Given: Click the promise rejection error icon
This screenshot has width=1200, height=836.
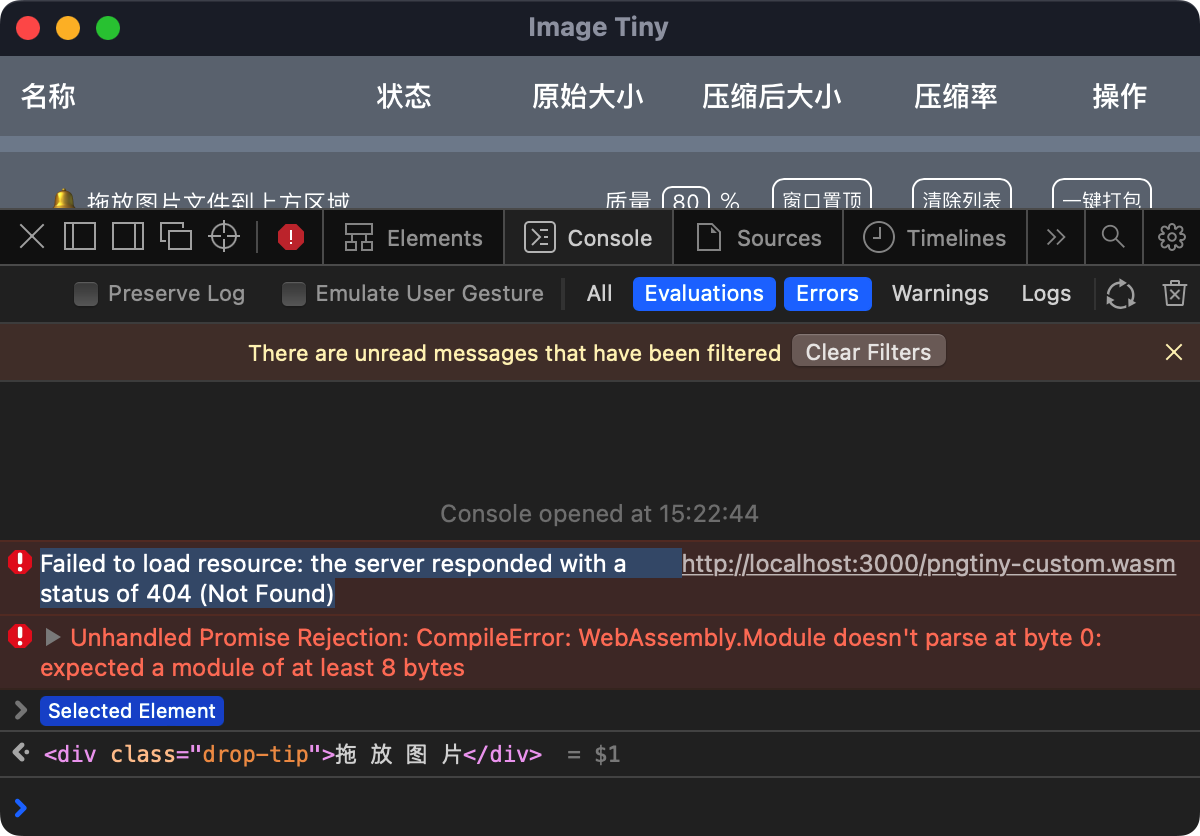Looking at the screenshot, I should 20,637.
